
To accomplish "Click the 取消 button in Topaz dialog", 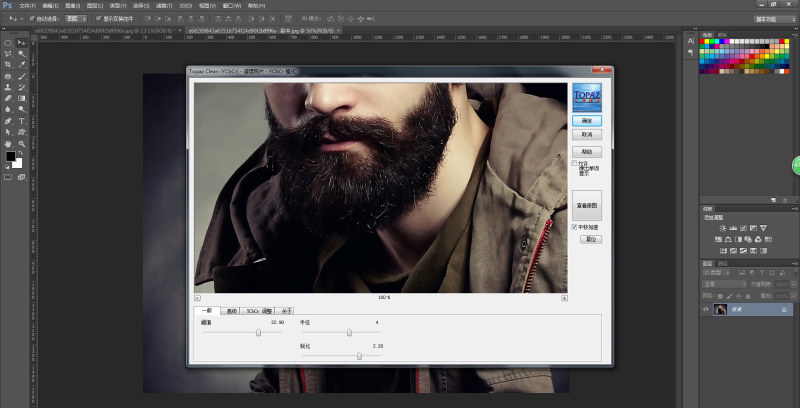I will [x=586, y=134].
